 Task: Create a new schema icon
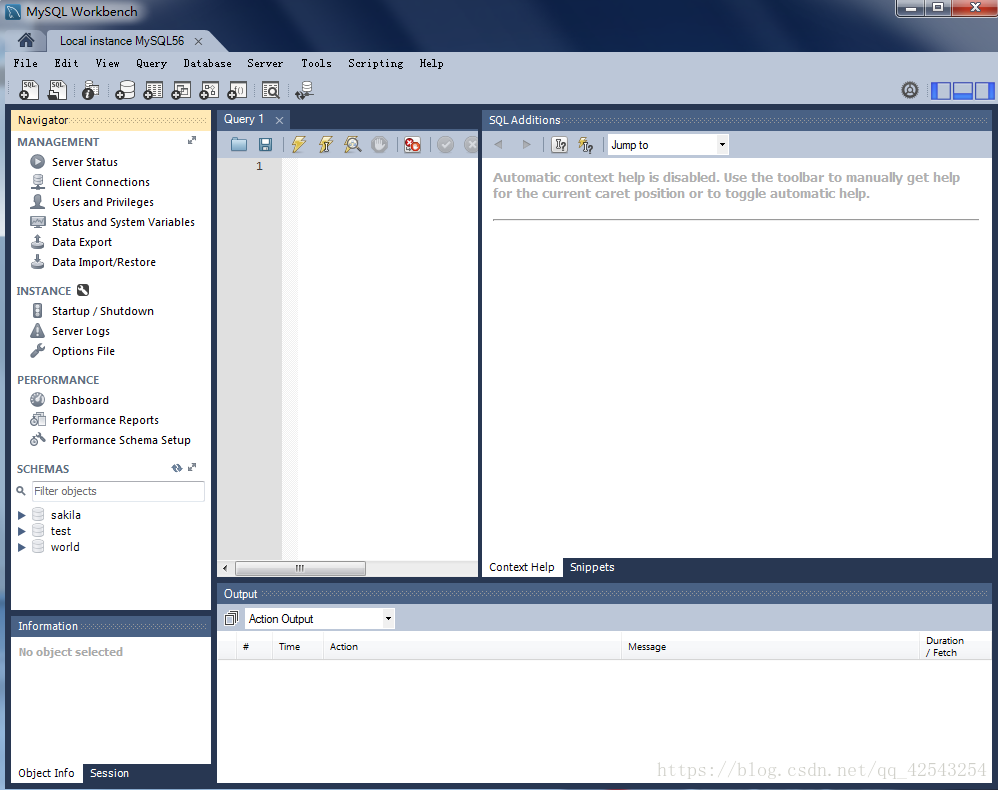point(125,90)
